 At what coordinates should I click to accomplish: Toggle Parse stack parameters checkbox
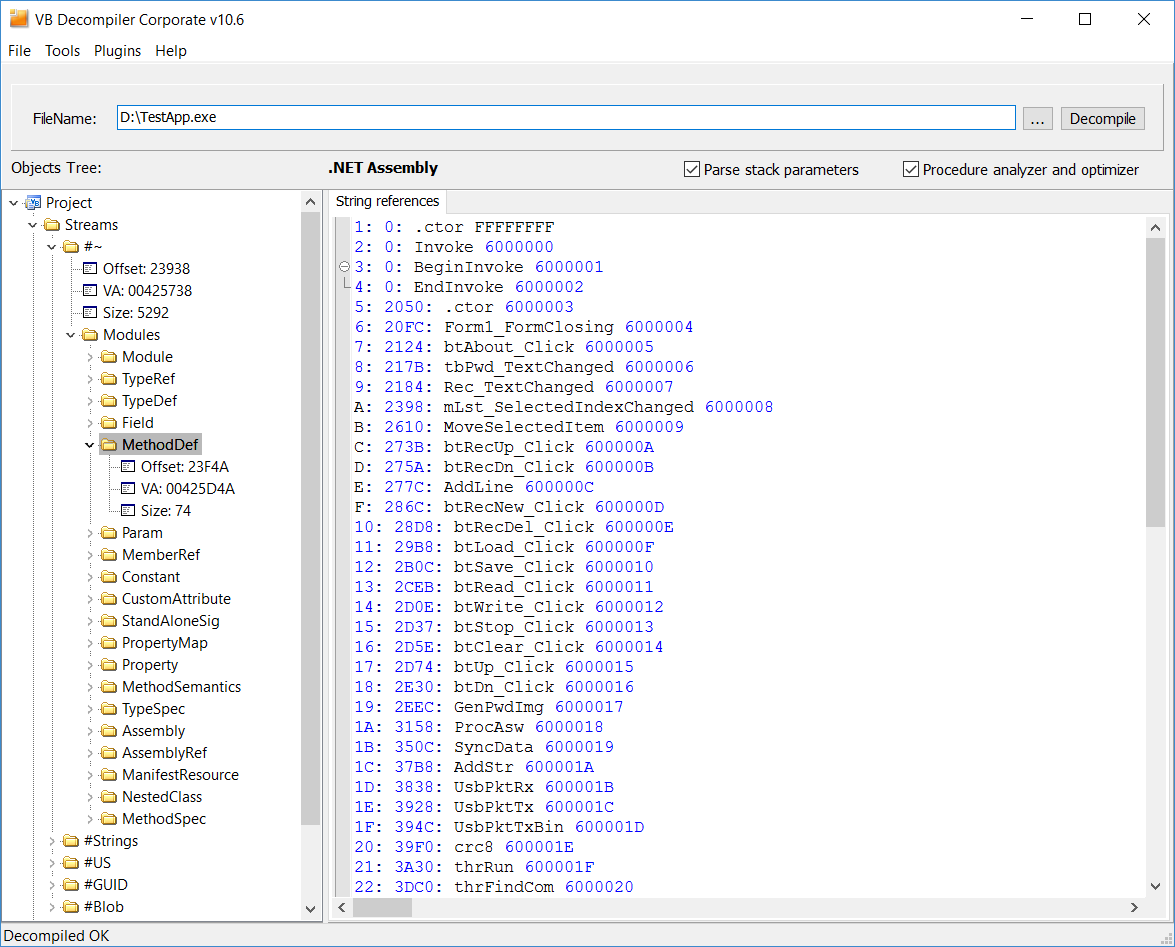(692, 169)
